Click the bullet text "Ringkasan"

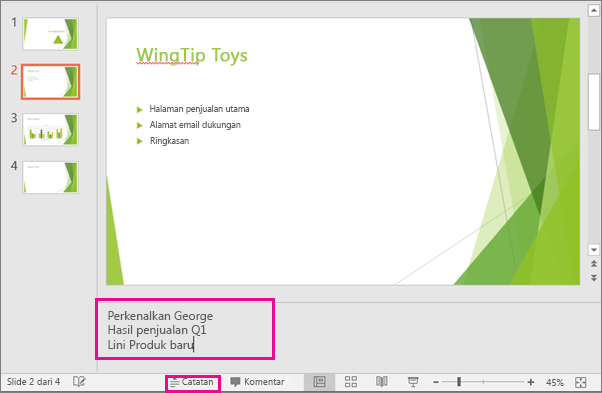169,141
